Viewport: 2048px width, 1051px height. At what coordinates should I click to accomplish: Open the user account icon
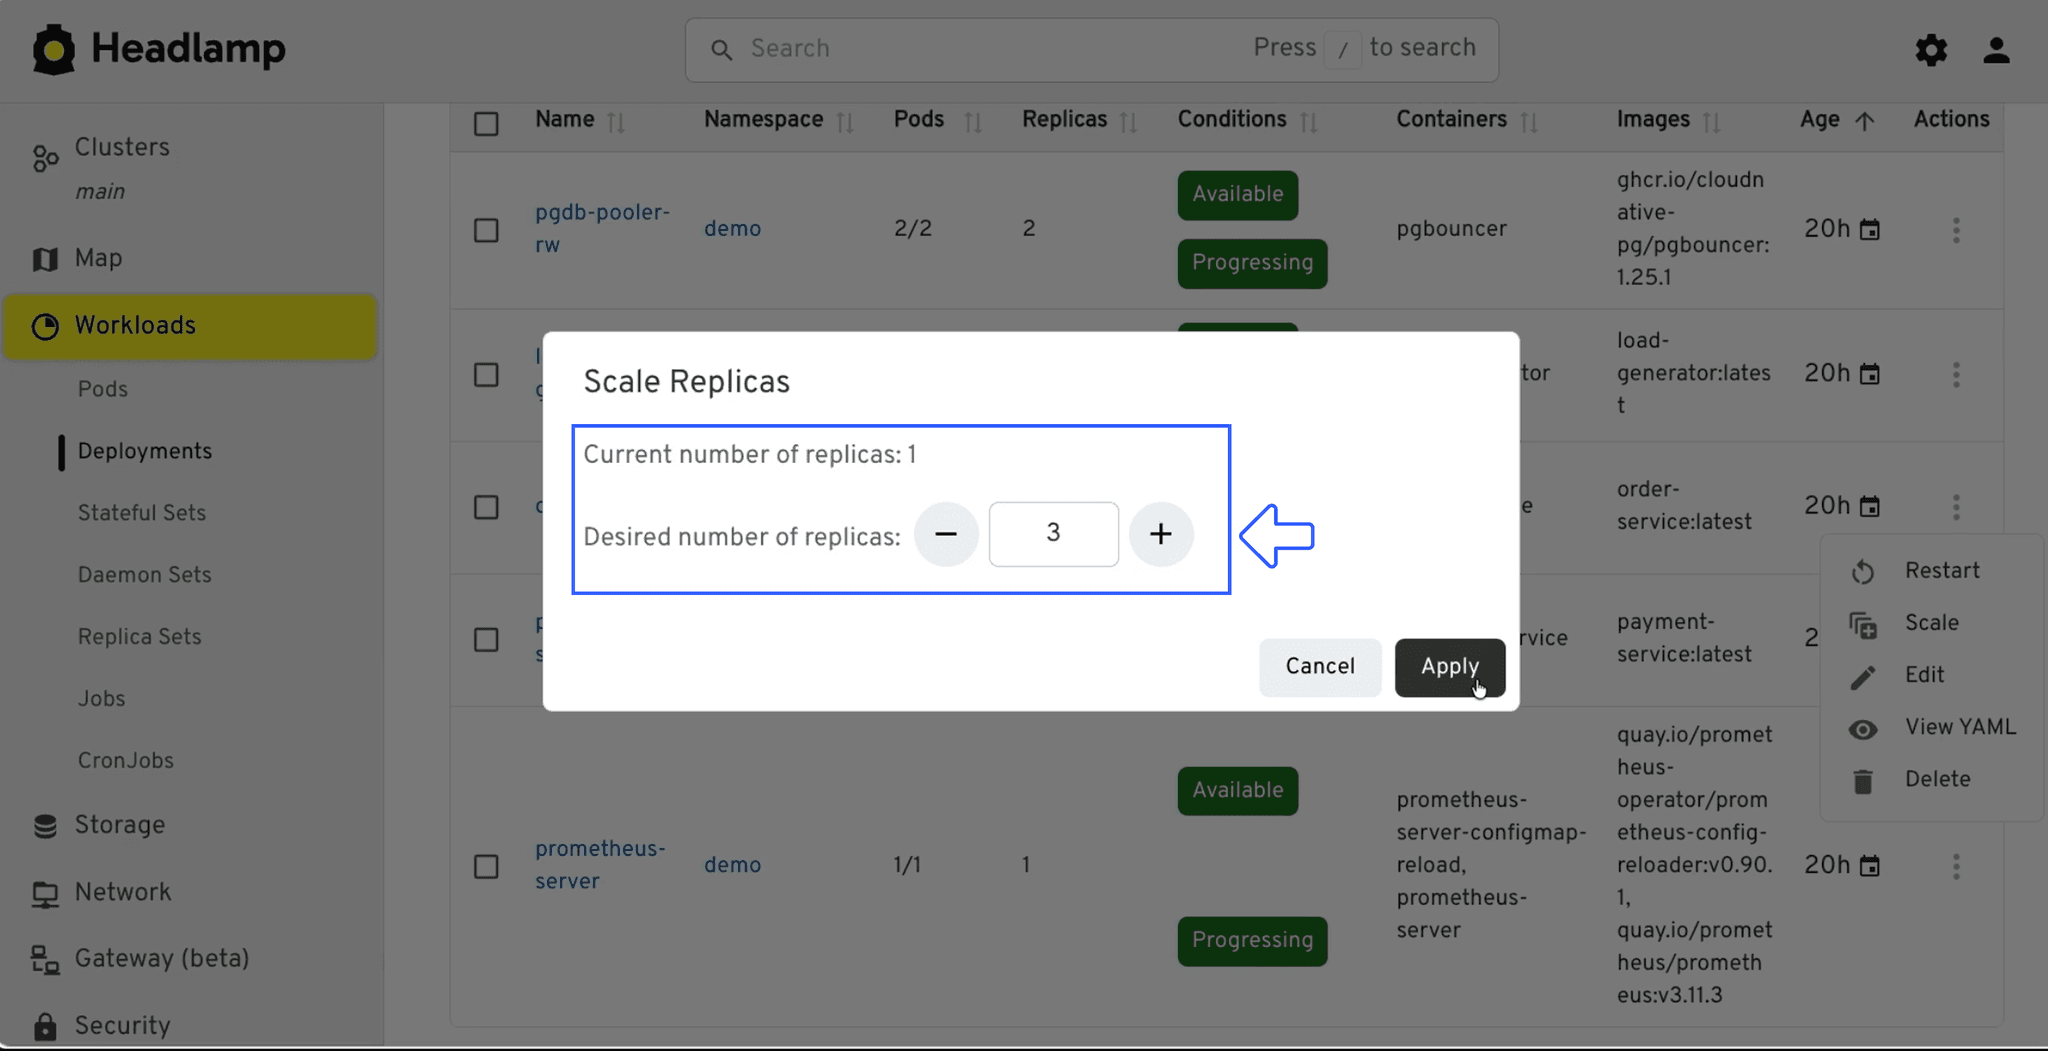click(1996, 50)
